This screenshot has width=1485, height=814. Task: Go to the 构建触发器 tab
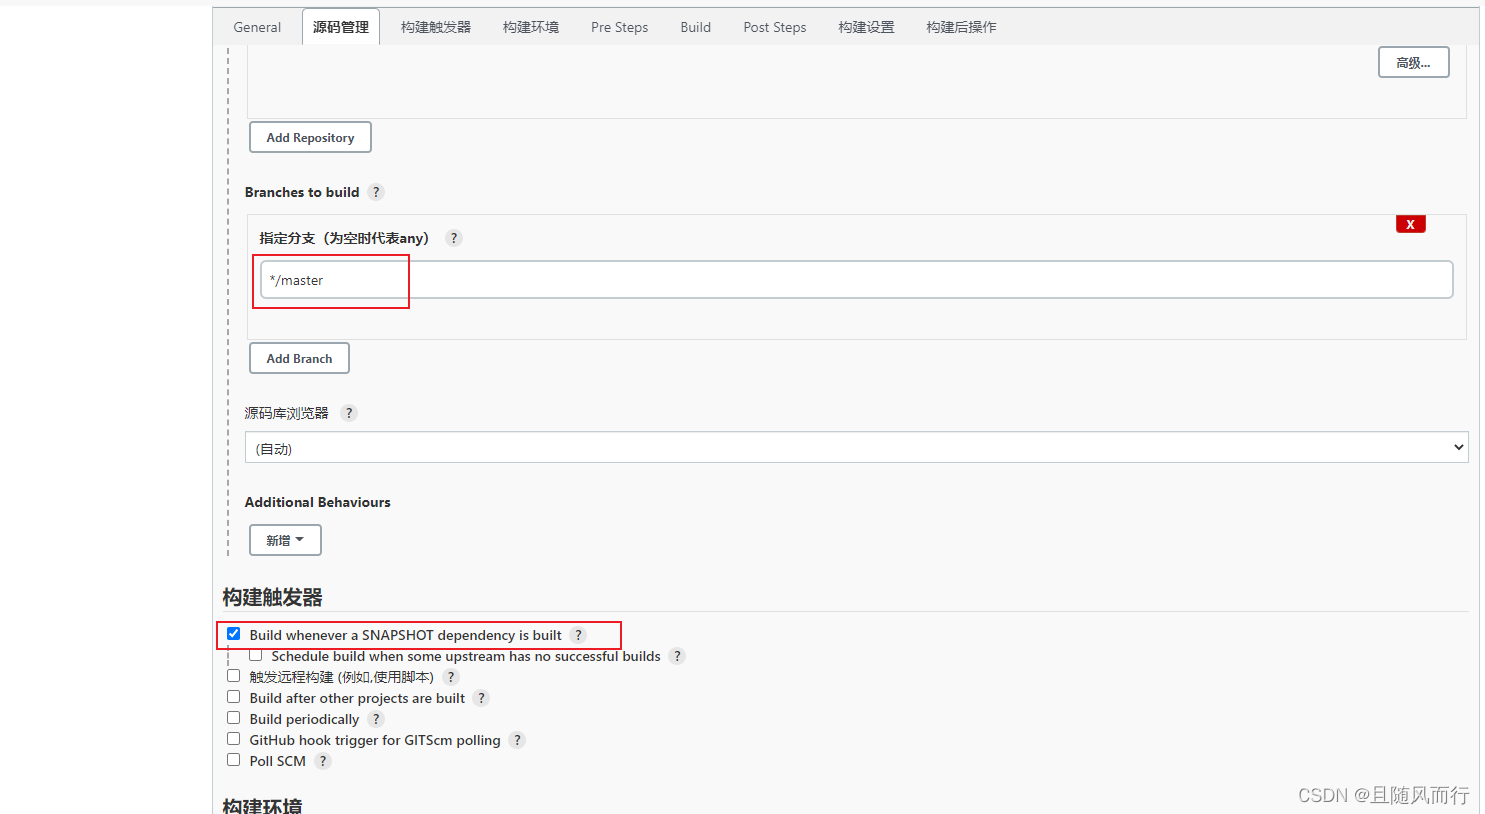[436, 27]
